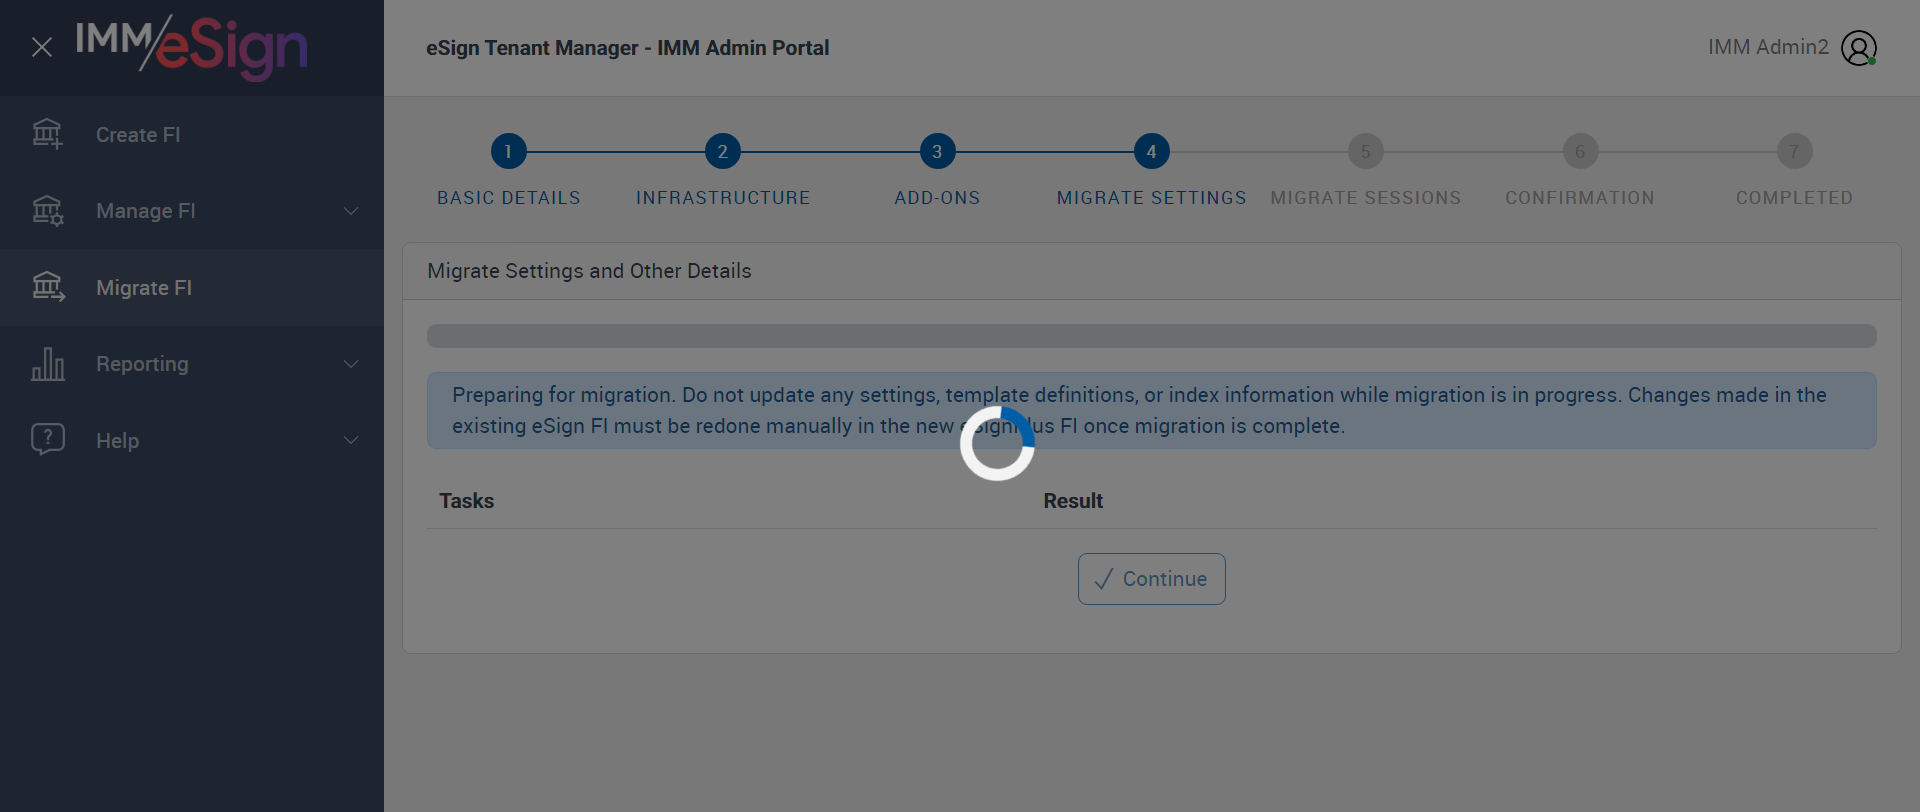Click the Result column header
This screenshot has height=812, width=1920.
1073,501
